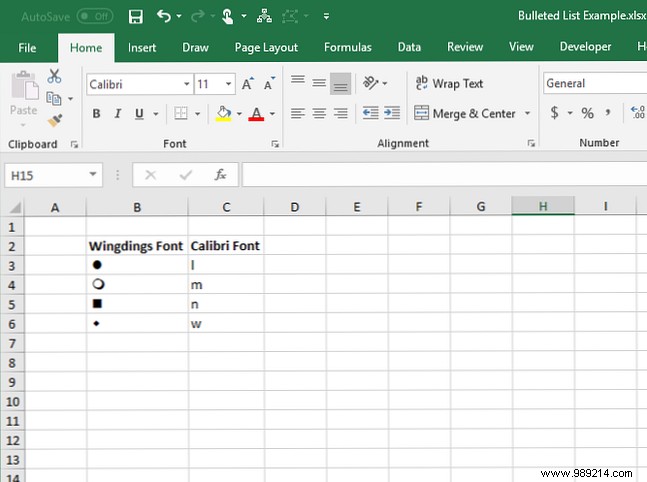Click the Increase Decimal icon
Screen dimensions: 647x482
638,112
